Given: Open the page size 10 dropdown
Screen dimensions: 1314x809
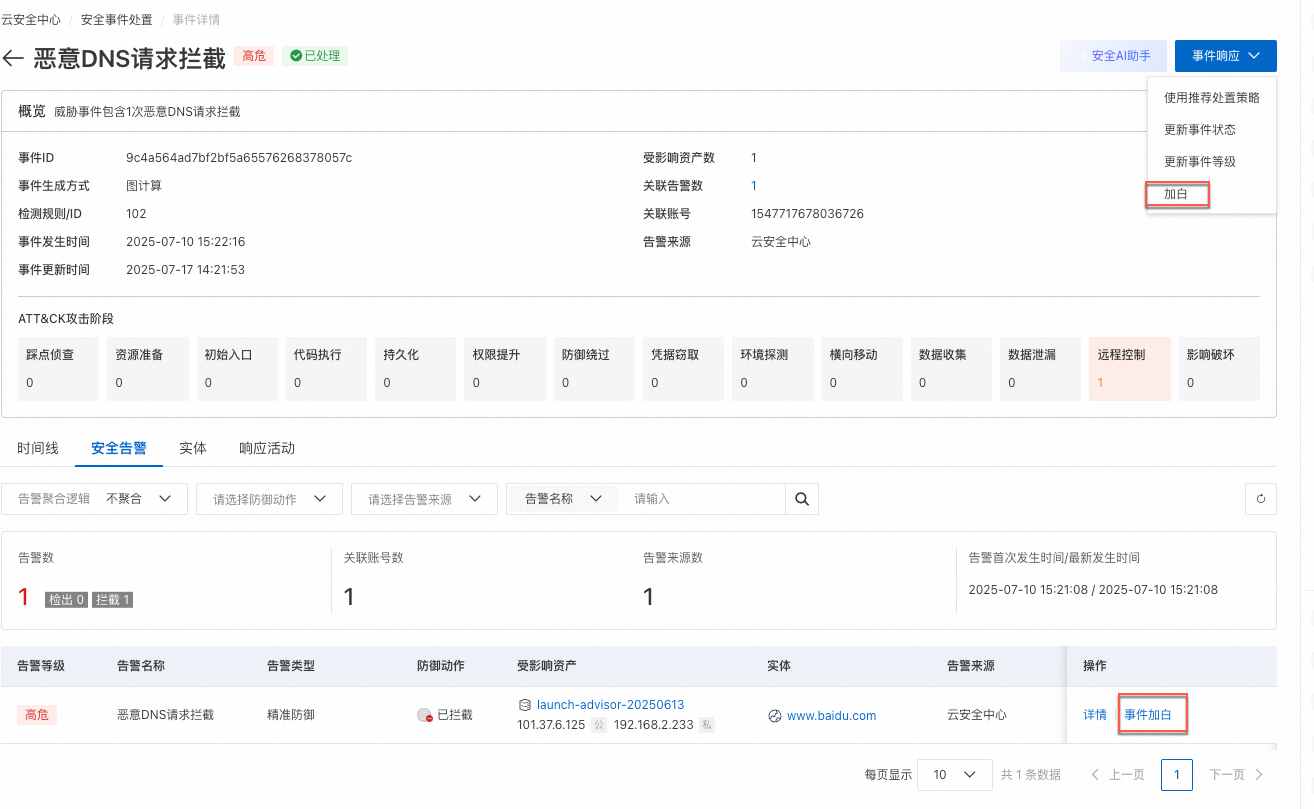Looking at the screenshot, I should tap(955, 774).
